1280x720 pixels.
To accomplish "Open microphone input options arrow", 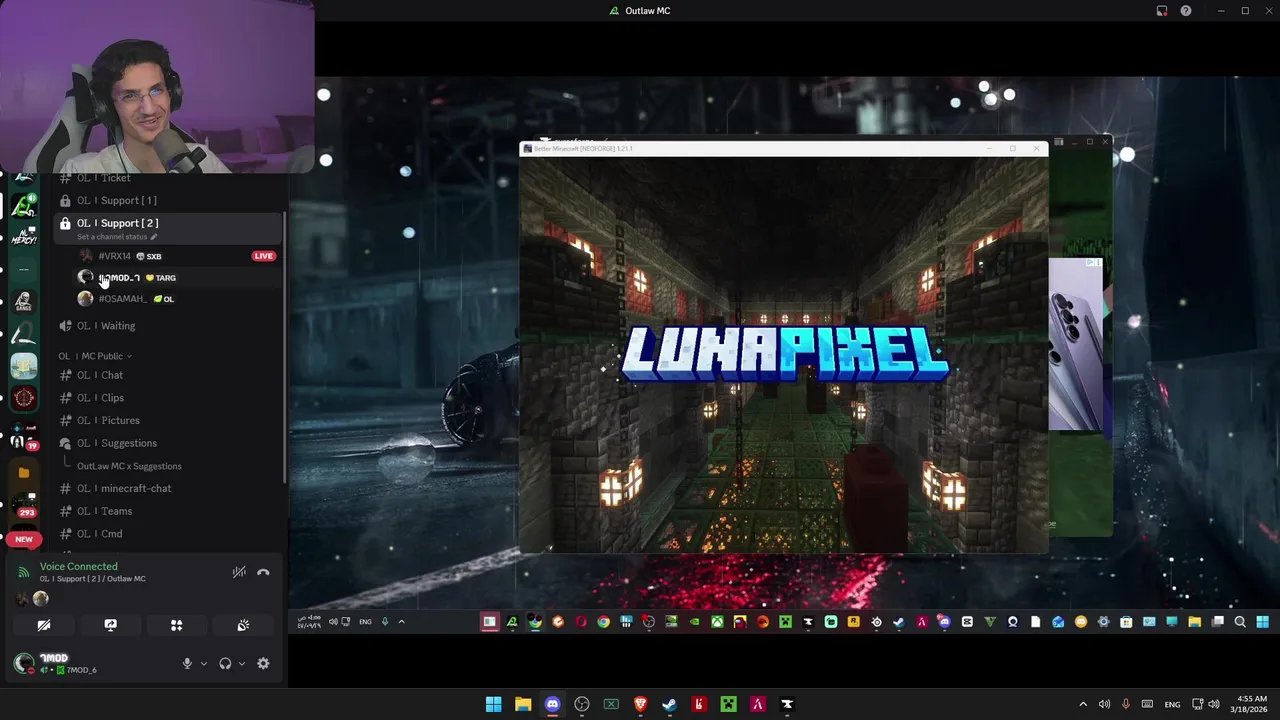I will [203, 664].
